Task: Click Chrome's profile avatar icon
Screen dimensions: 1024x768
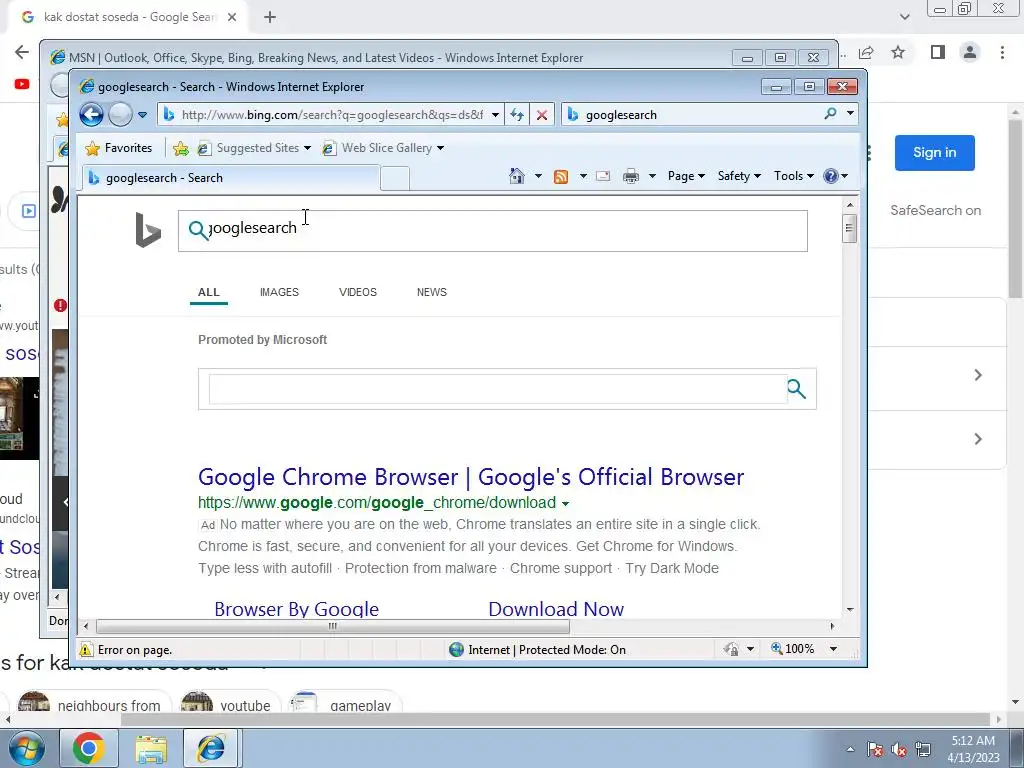Action: (x=970, y=52)
